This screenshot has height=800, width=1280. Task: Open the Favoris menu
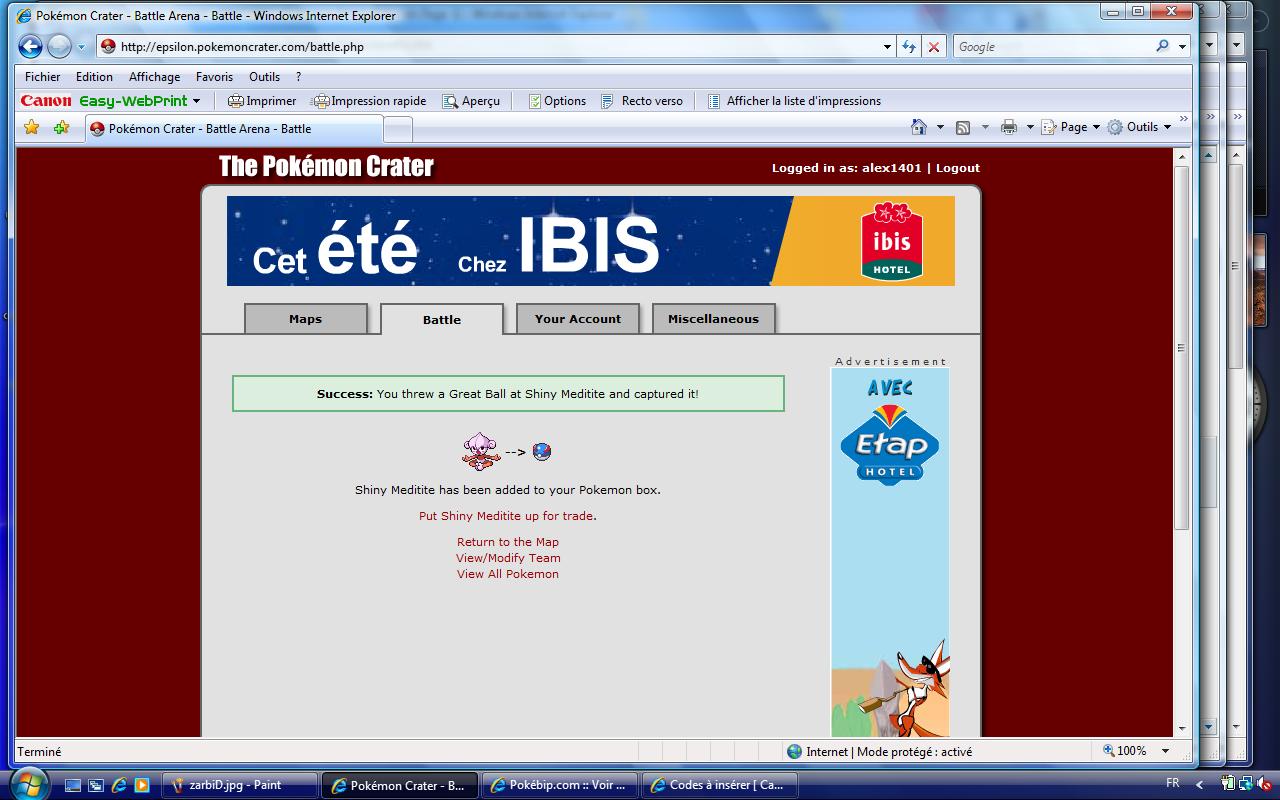click(x=214, y=77)
